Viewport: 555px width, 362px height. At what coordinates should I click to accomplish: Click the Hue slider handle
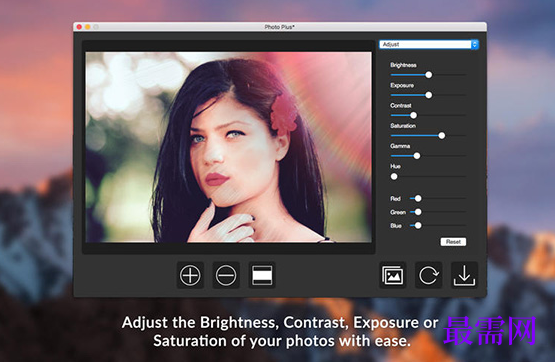(394, 176)
